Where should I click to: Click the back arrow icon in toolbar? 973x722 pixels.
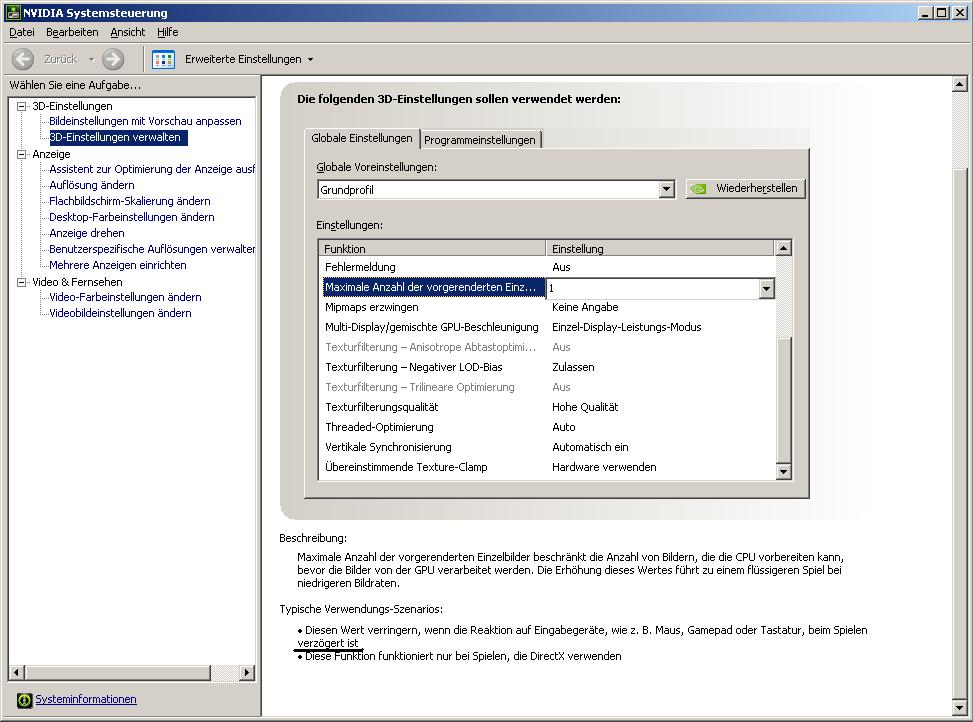23,59
